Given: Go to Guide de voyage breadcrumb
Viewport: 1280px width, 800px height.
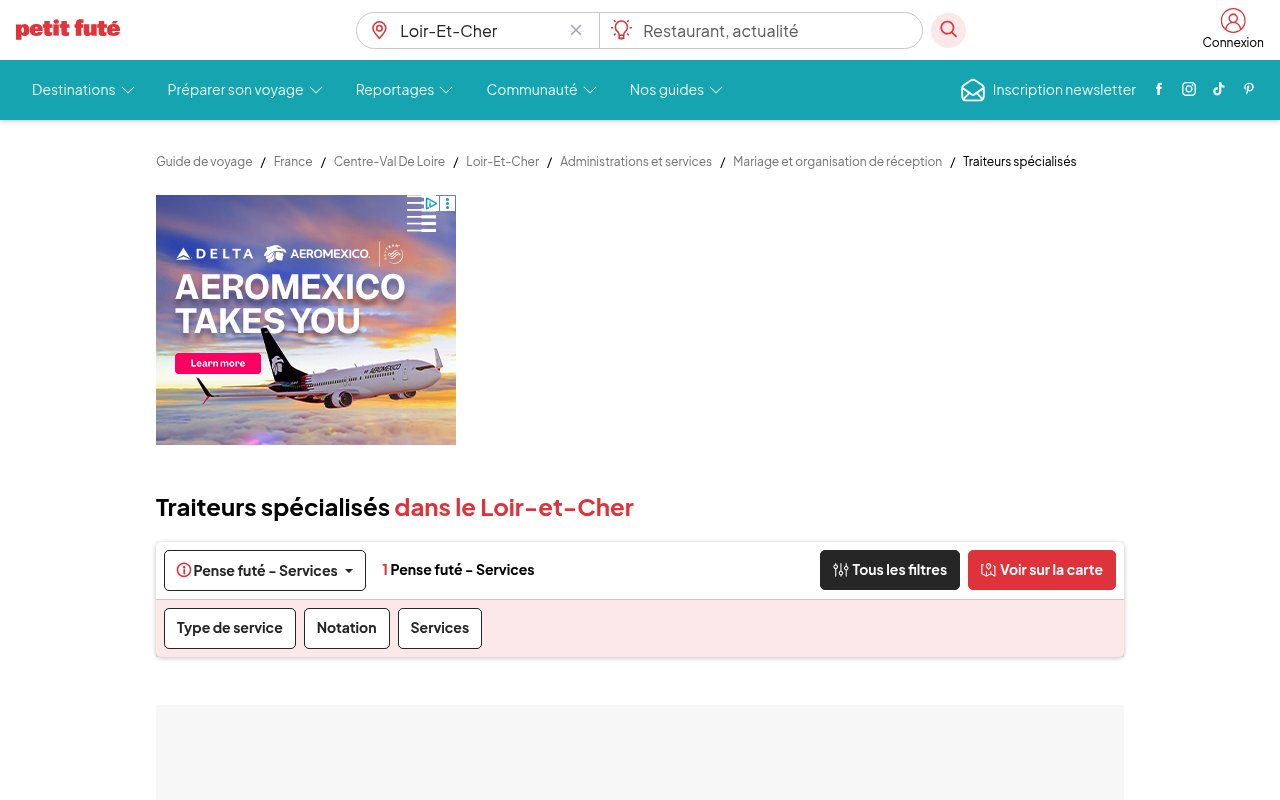Looking at the screenshot, I should point(204,161).
